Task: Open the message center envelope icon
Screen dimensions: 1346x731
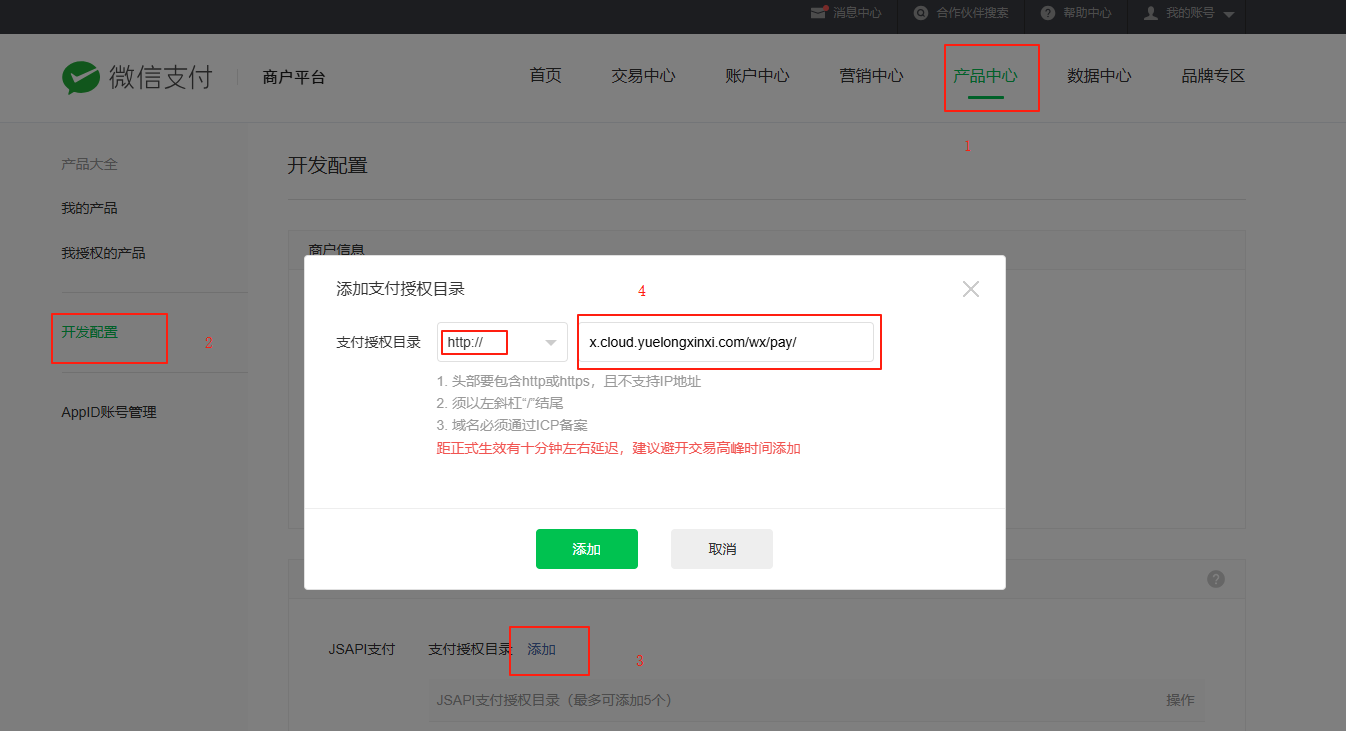Action: coord(819,13)
